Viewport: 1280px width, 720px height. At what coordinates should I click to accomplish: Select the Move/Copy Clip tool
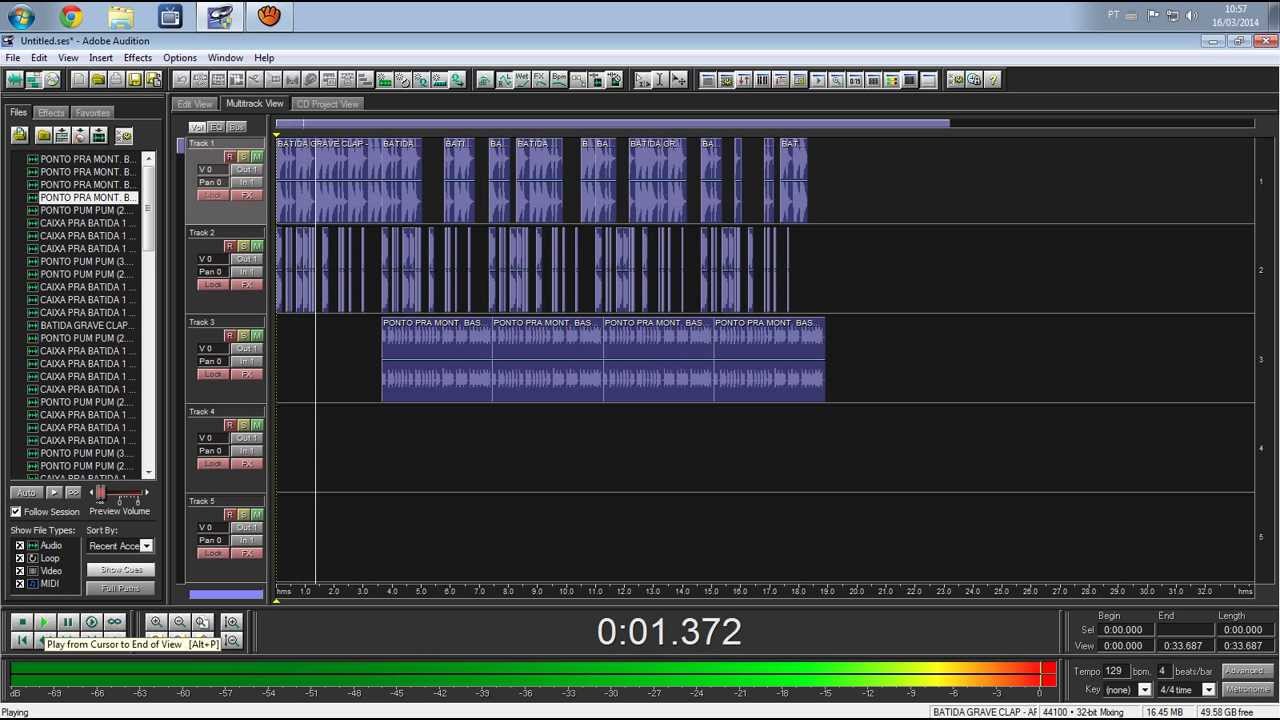point(678,80)
